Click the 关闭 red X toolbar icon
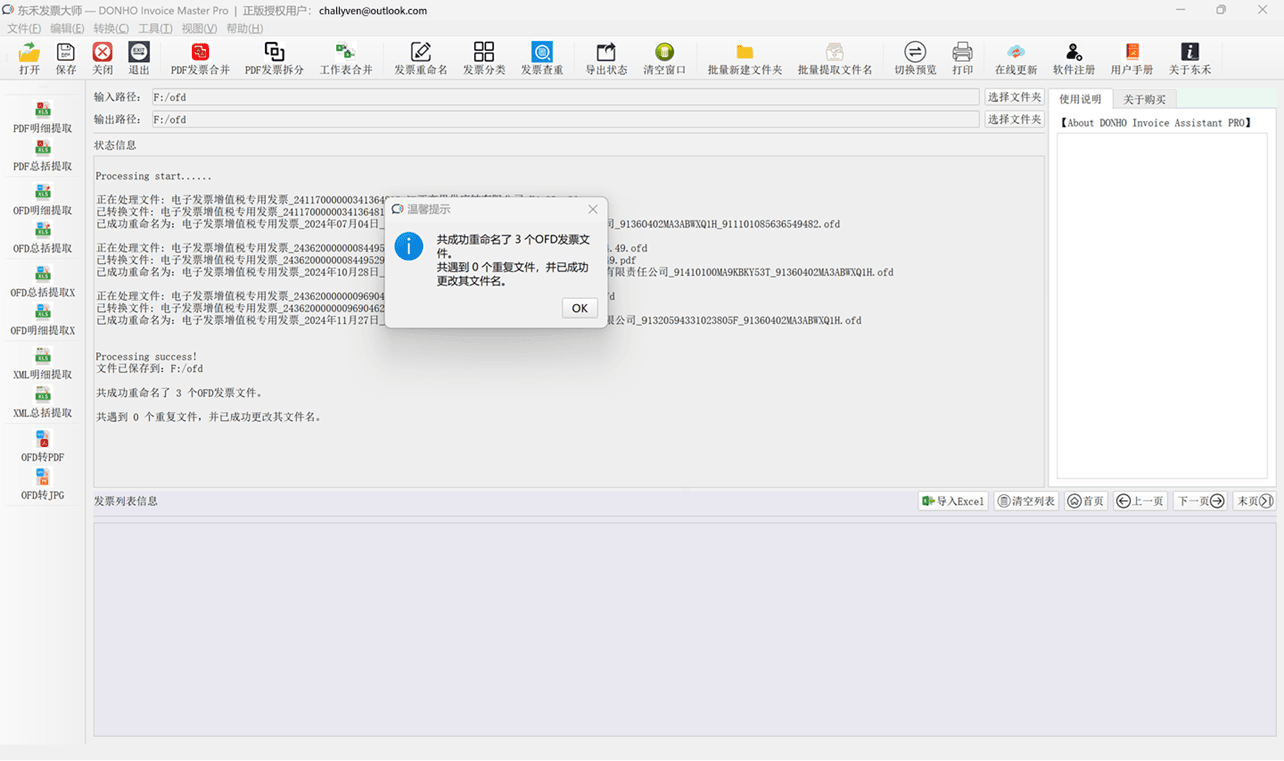Viewport: 1284px width, 761px height. pyautogui.click(x=102, y=58)
